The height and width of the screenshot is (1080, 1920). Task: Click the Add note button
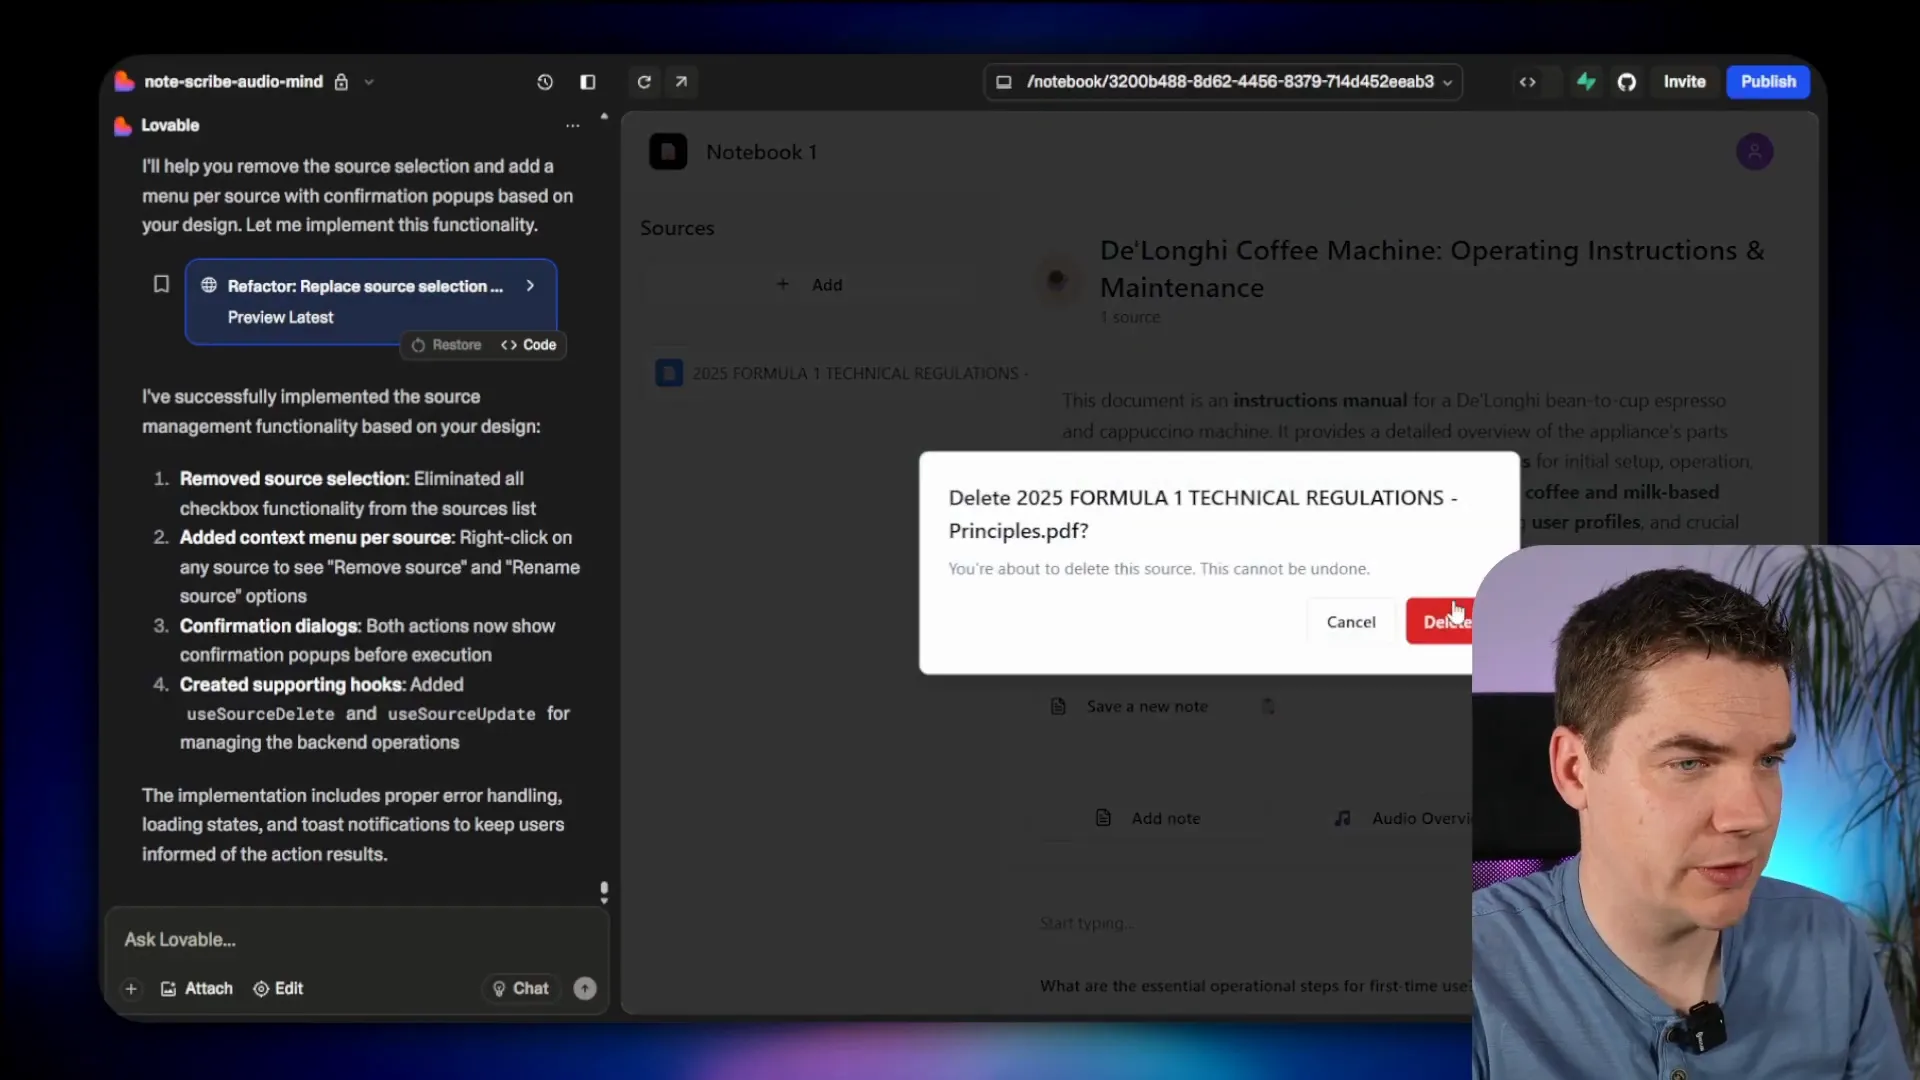[1147, 819]
